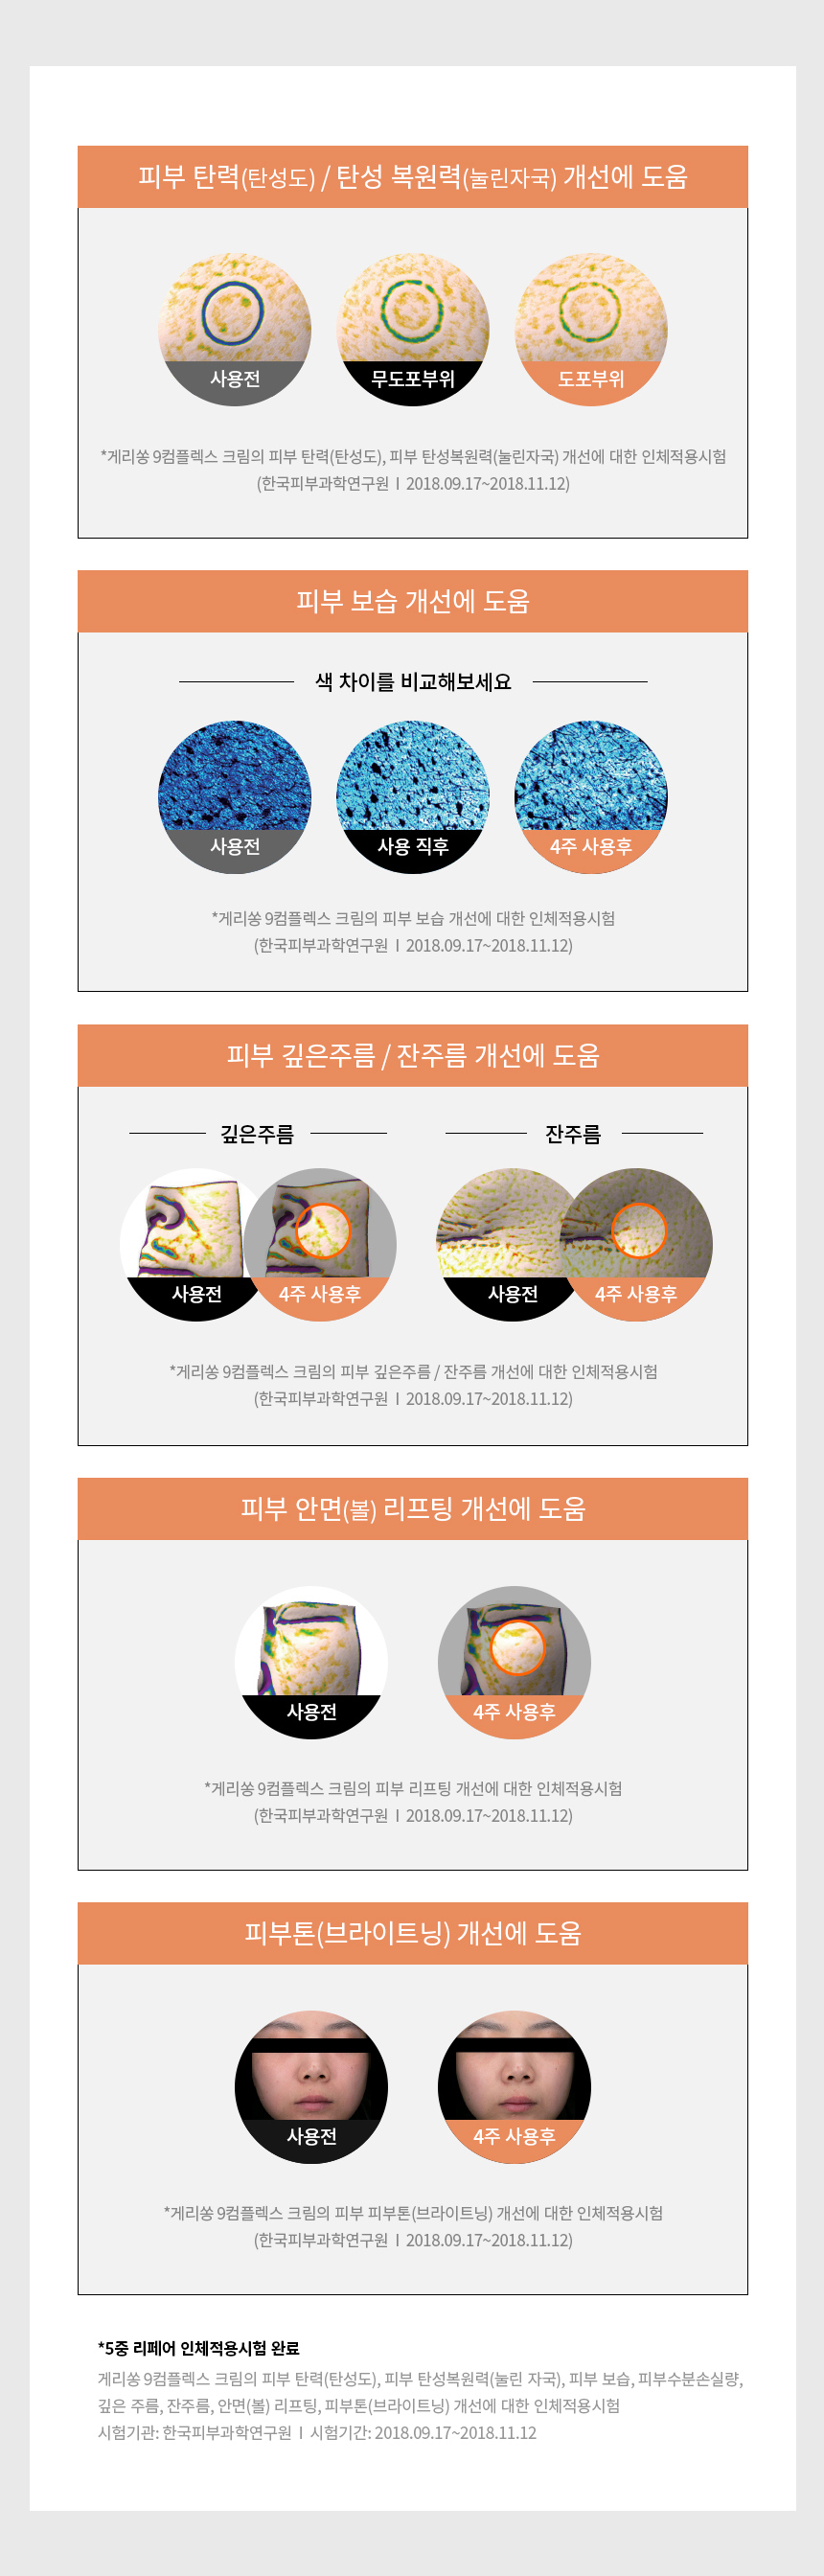Screen dimensions: 824x2576
Task: Click the 깊은주름 4주 사용후 image
Action: coord(320,1244)
